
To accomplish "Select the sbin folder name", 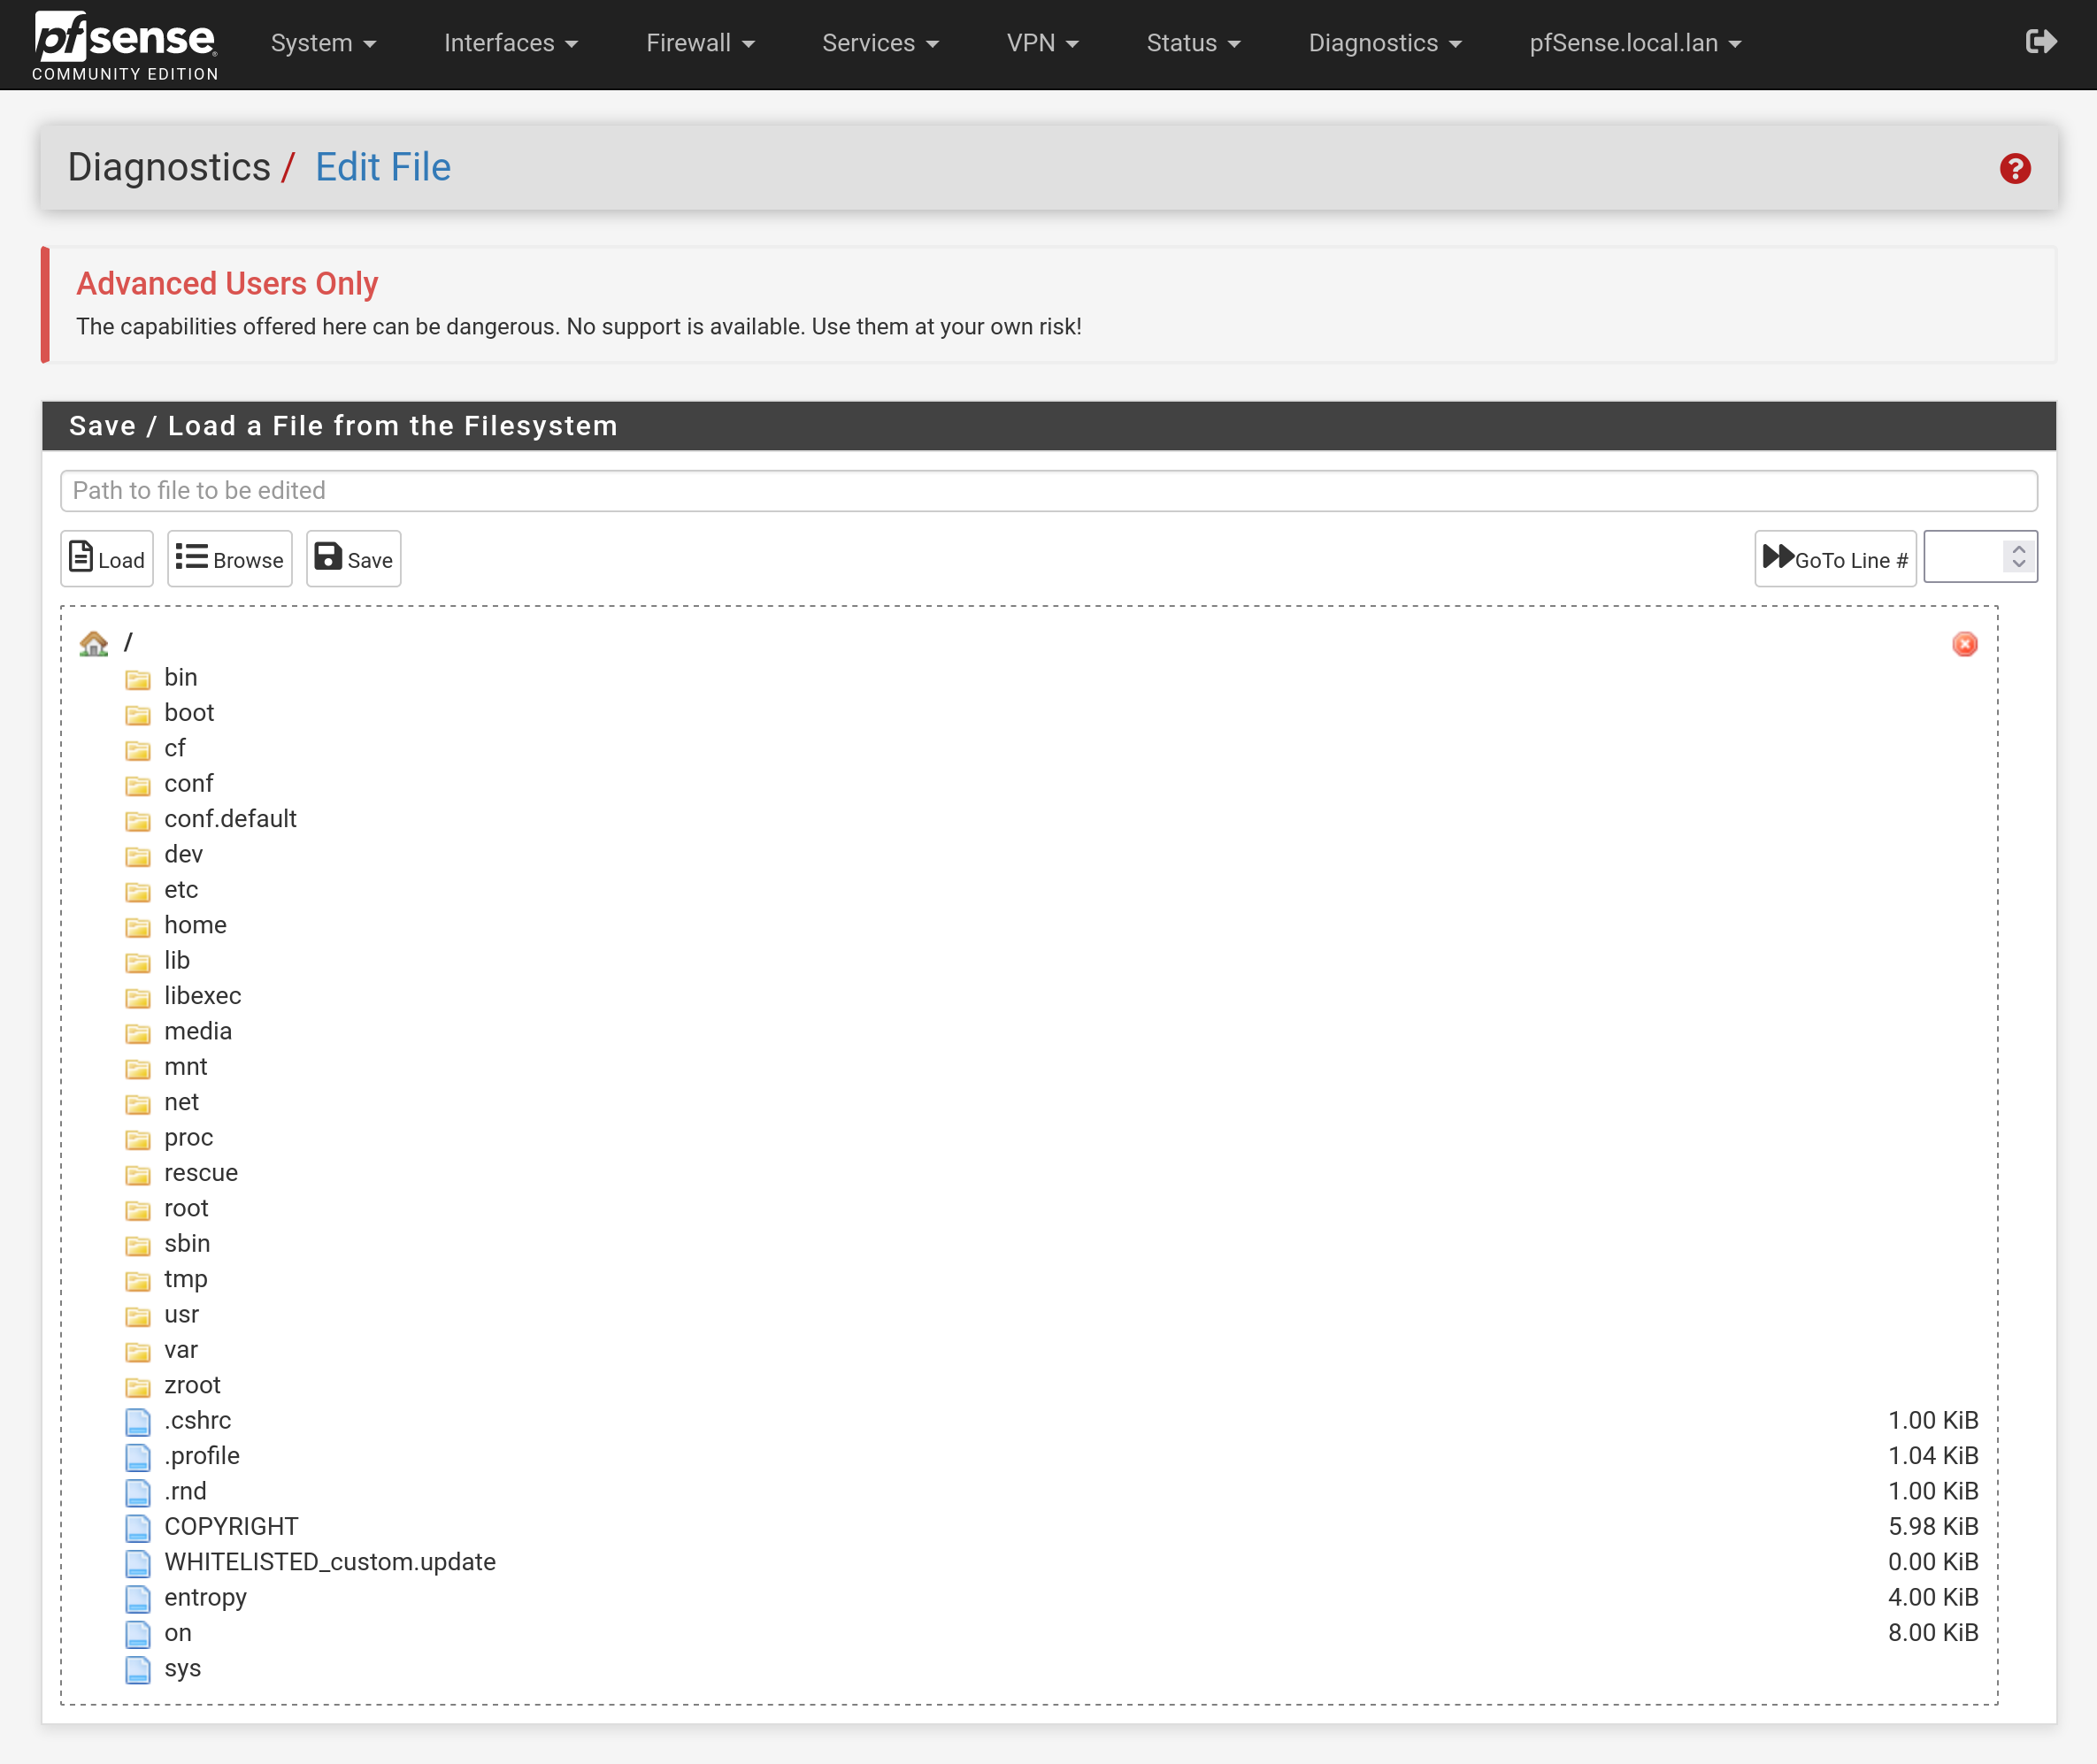I will click(187, 1243).
